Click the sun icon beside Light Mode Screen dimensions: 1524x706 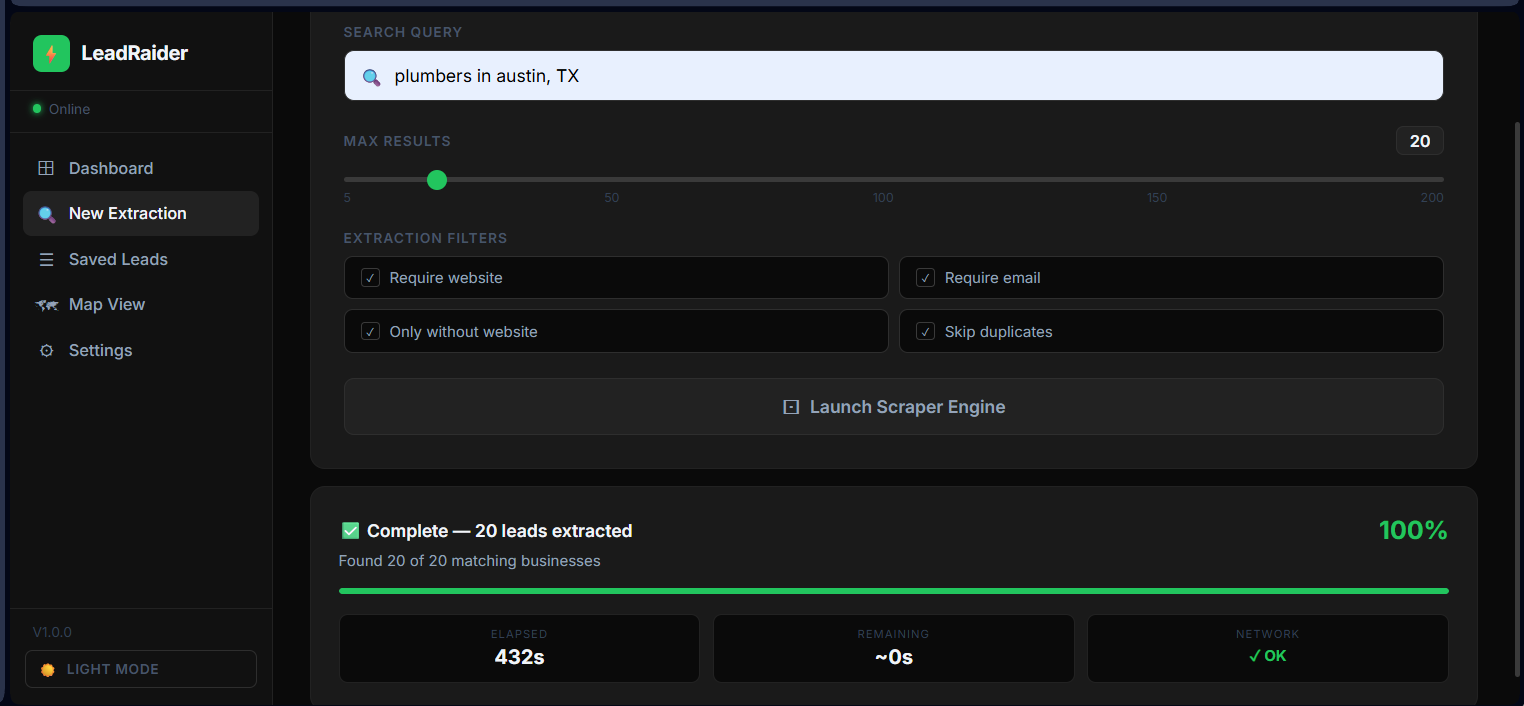pyautogui.click(x=47, y=670)
